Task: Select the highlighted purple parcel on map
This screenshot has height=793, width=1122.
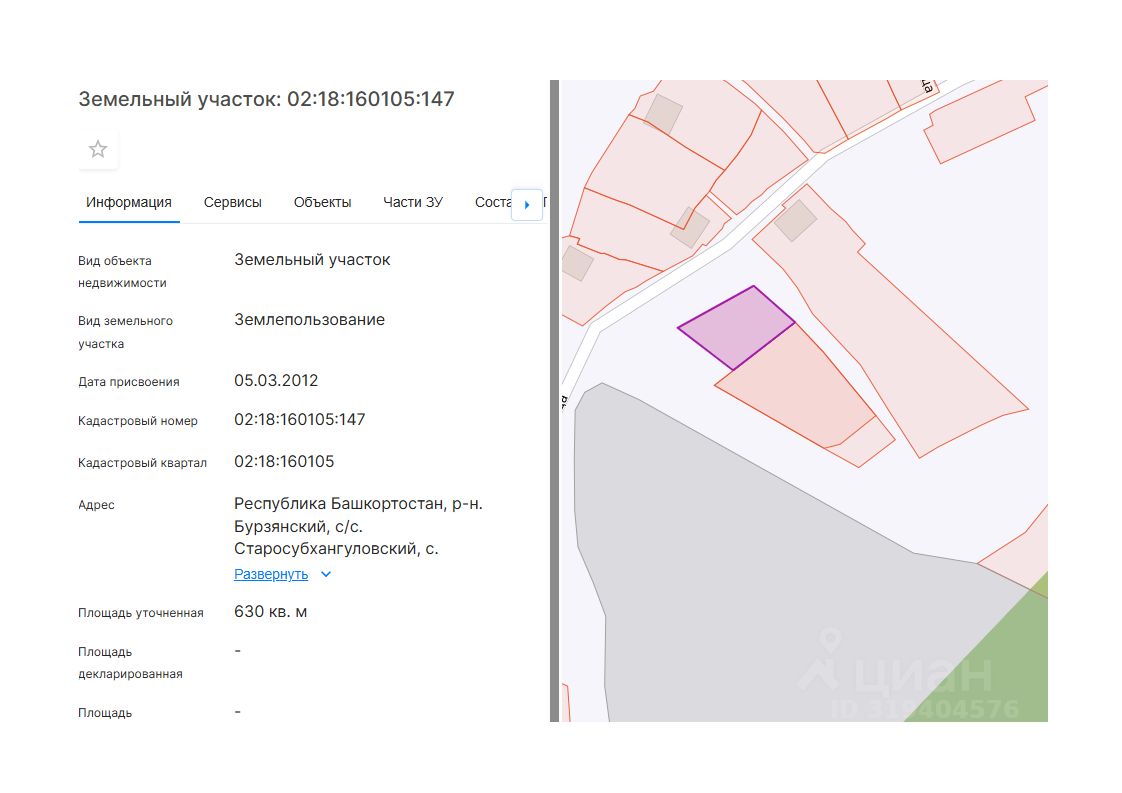Action: pos(737,326)
